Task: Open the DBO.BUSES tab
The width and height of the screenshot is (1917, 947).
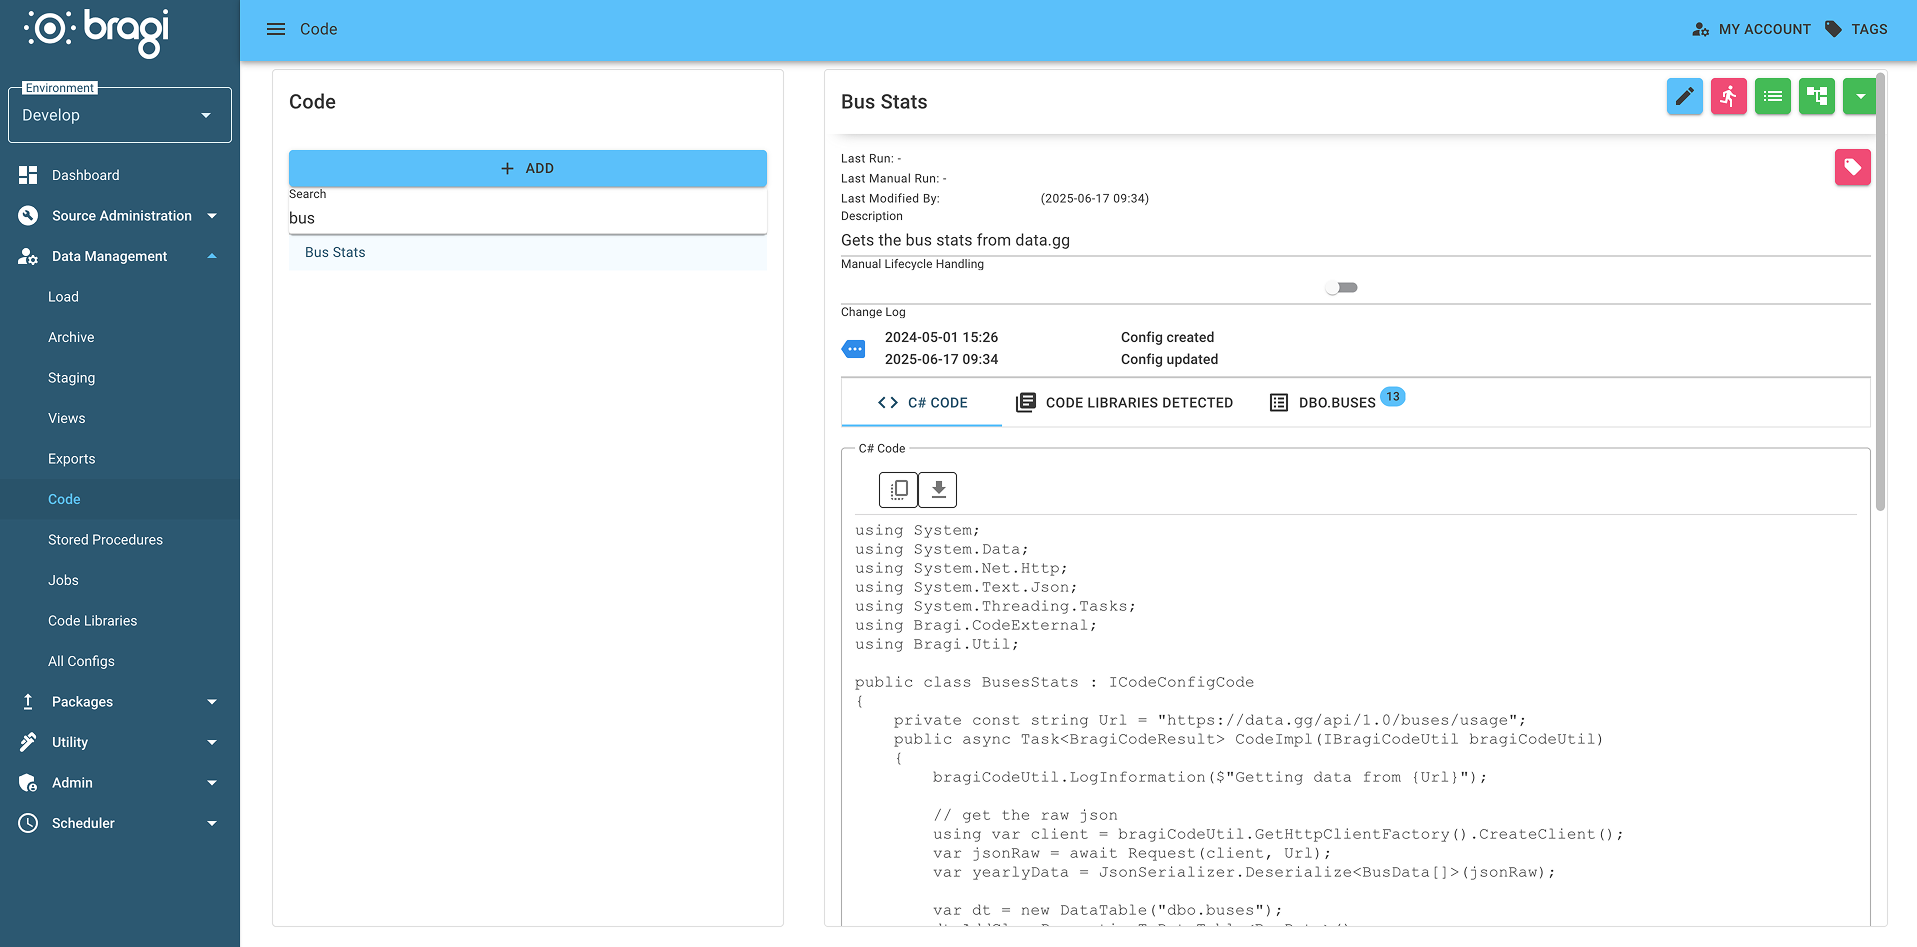Action: (1337, 402)
